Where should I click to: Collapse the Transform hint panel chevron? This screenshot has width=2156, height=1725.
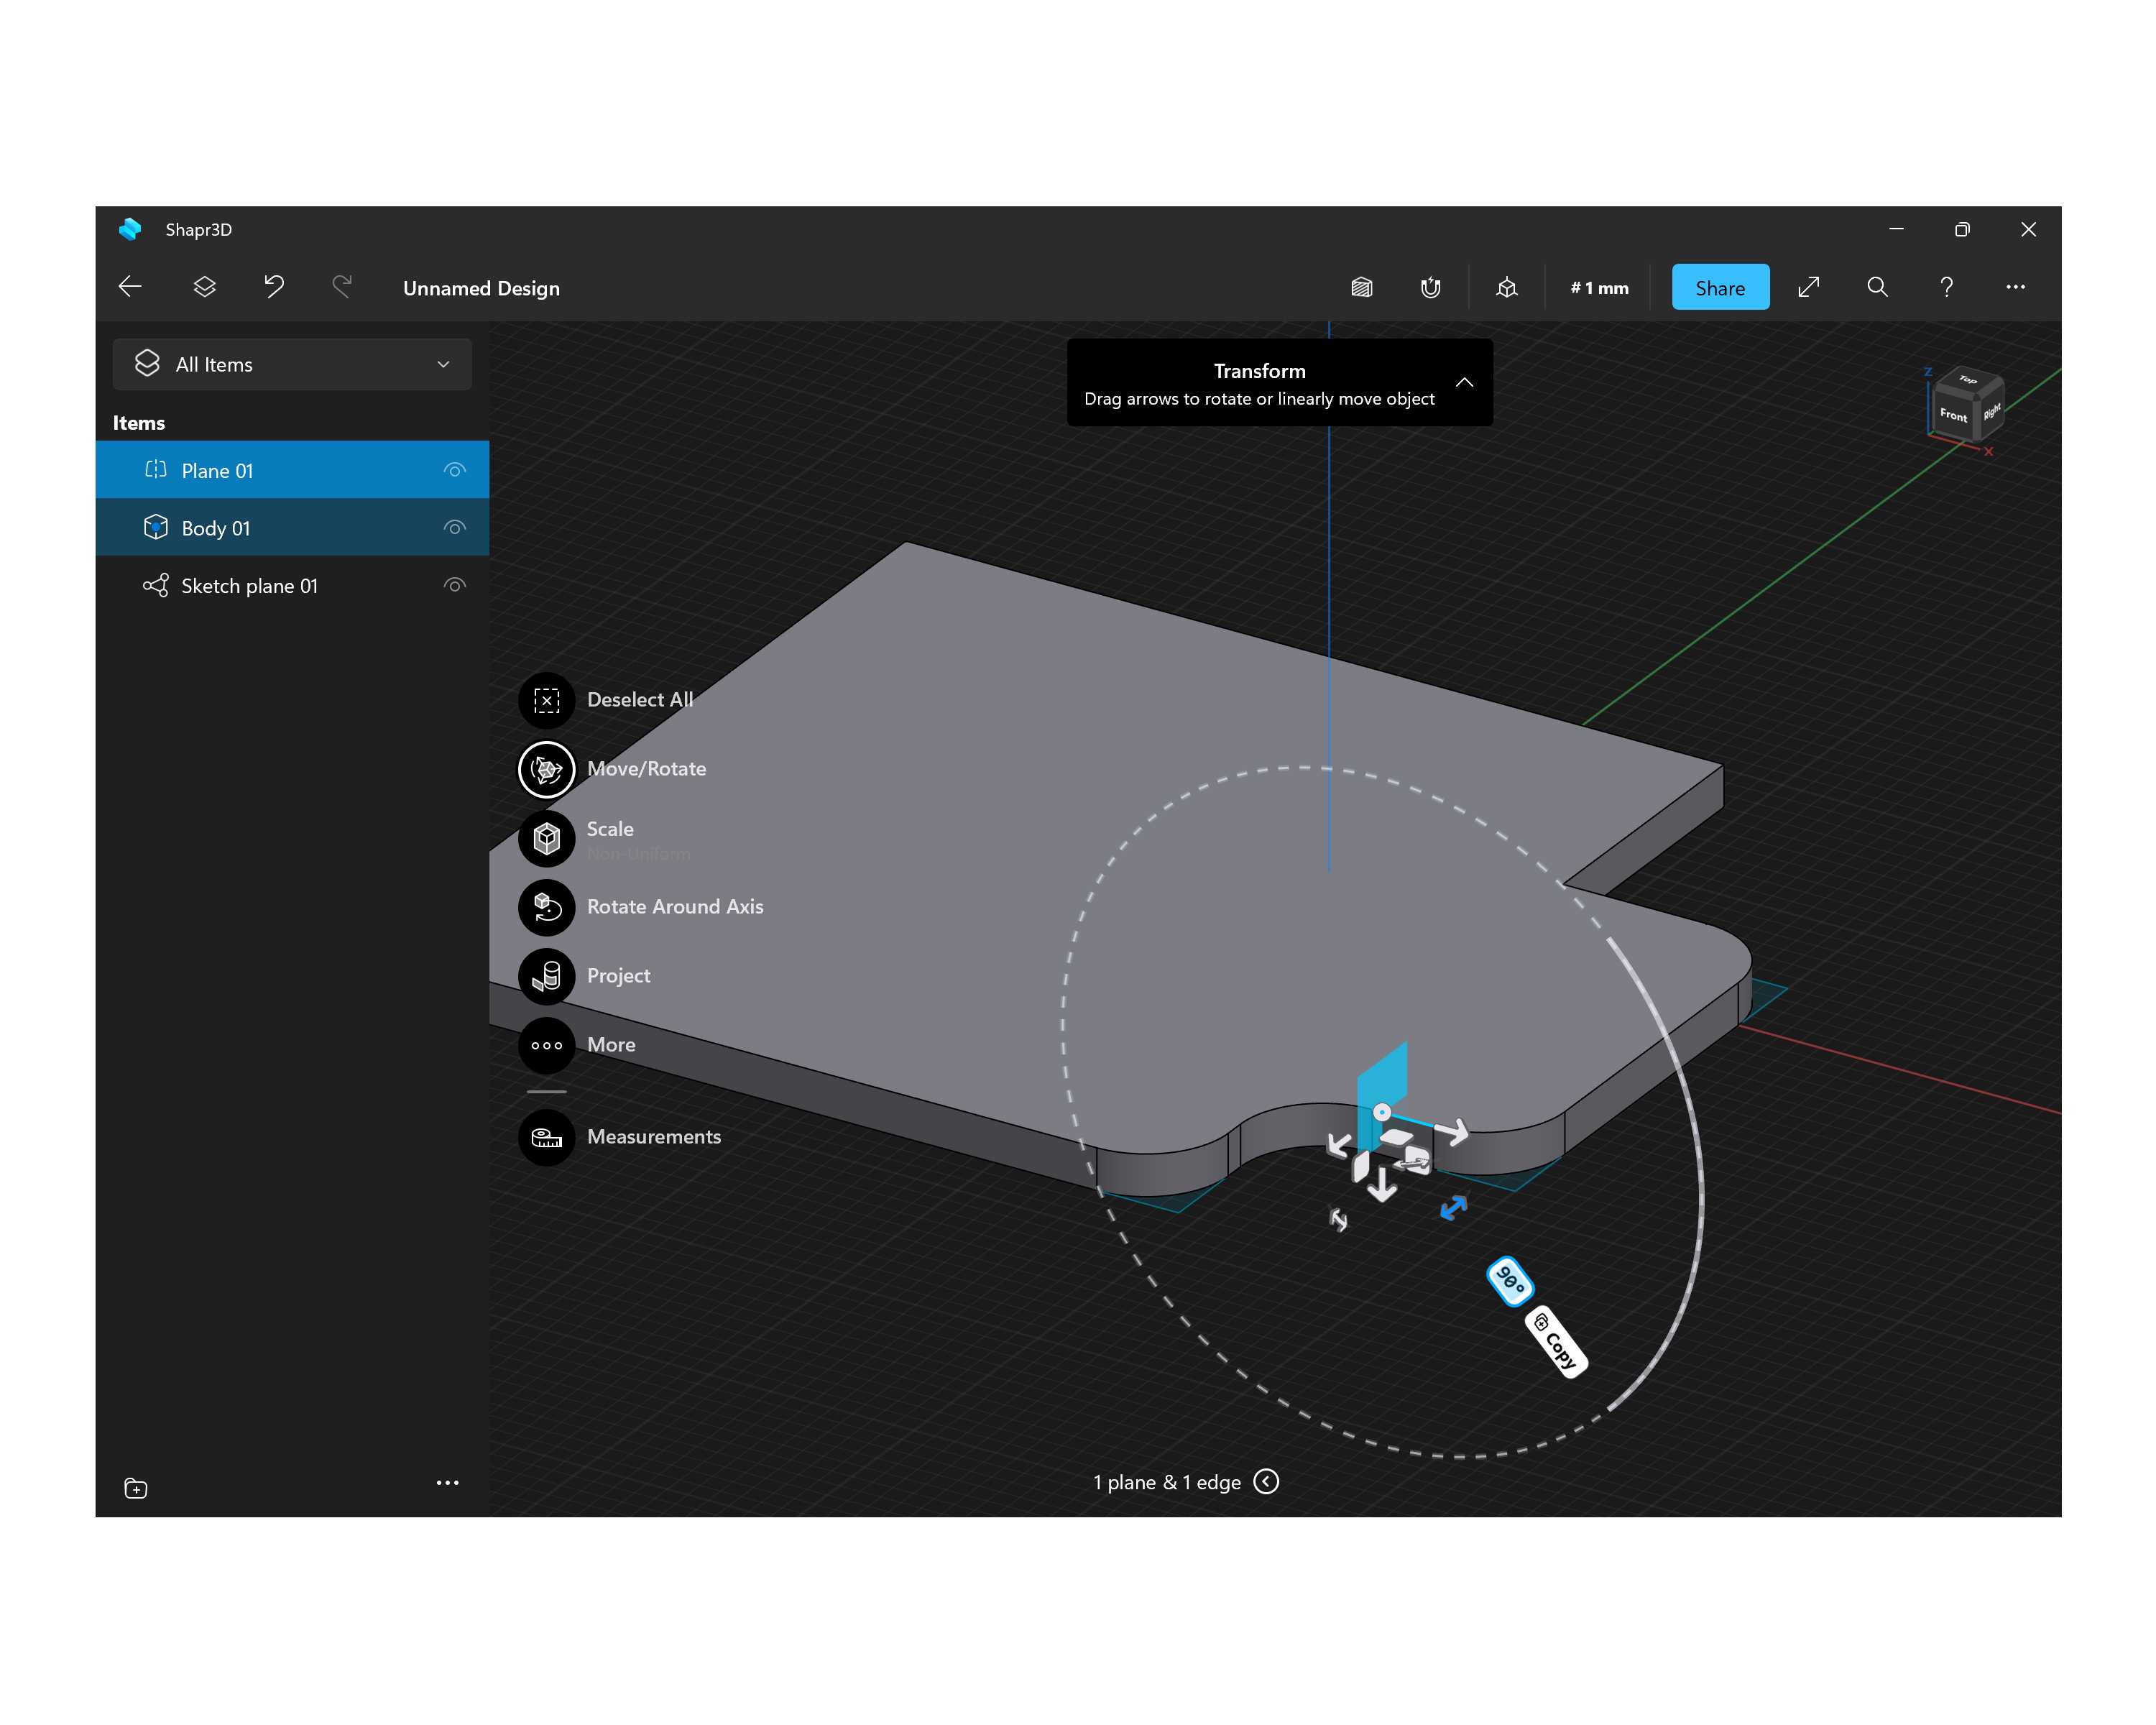click(1464, 383)
